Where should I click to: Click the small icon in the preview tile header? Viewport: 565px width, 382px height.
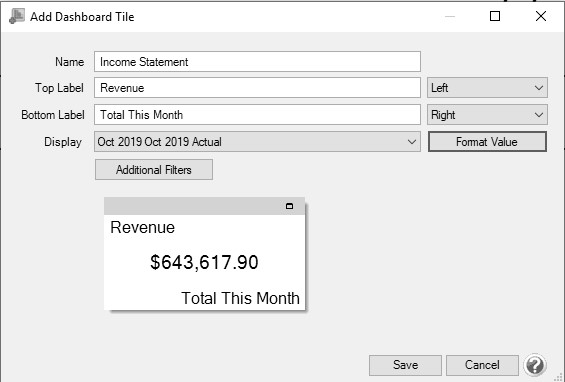point(289,206)
